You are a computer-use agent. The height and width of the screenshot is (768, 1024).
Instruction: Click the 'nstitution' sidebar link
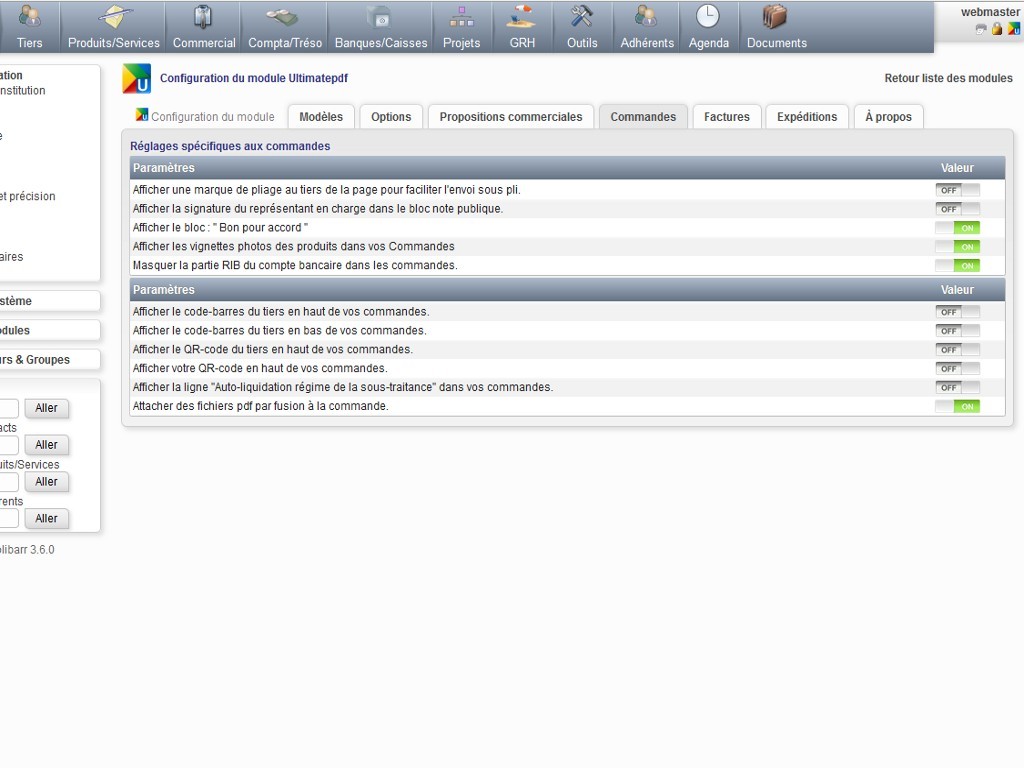click(23, 91)
